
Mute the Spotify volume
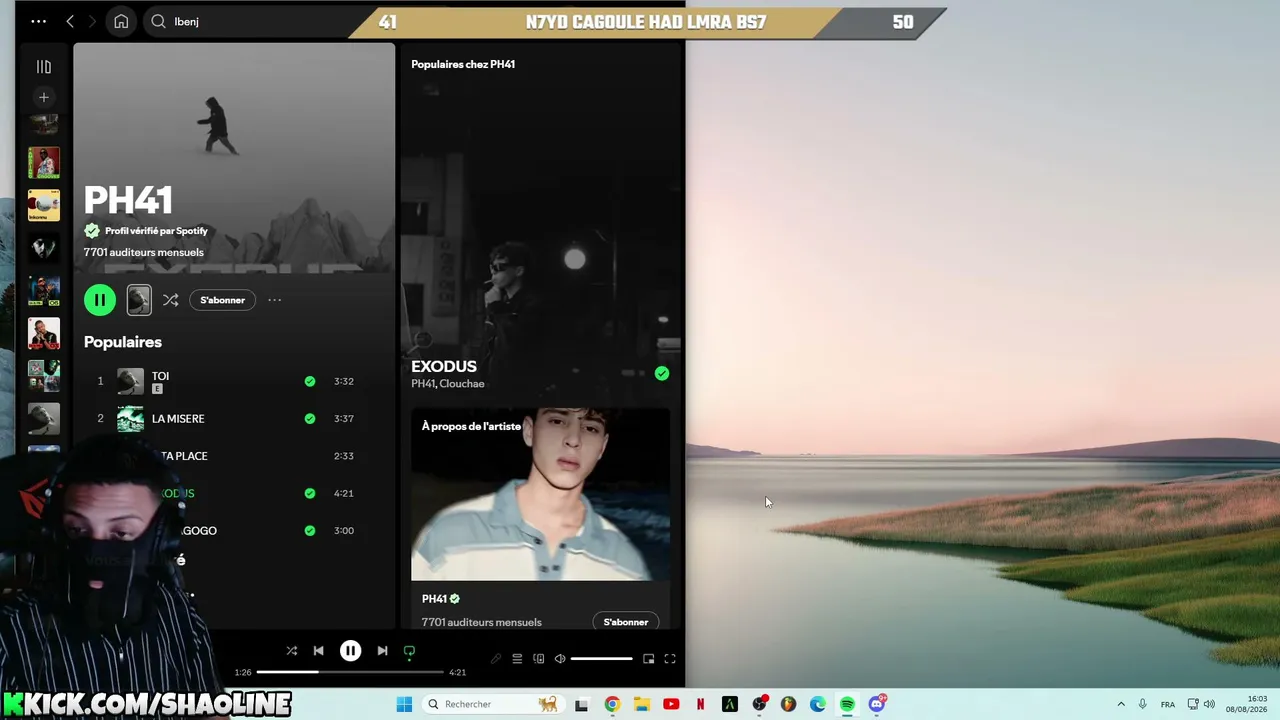click(560, 659)
